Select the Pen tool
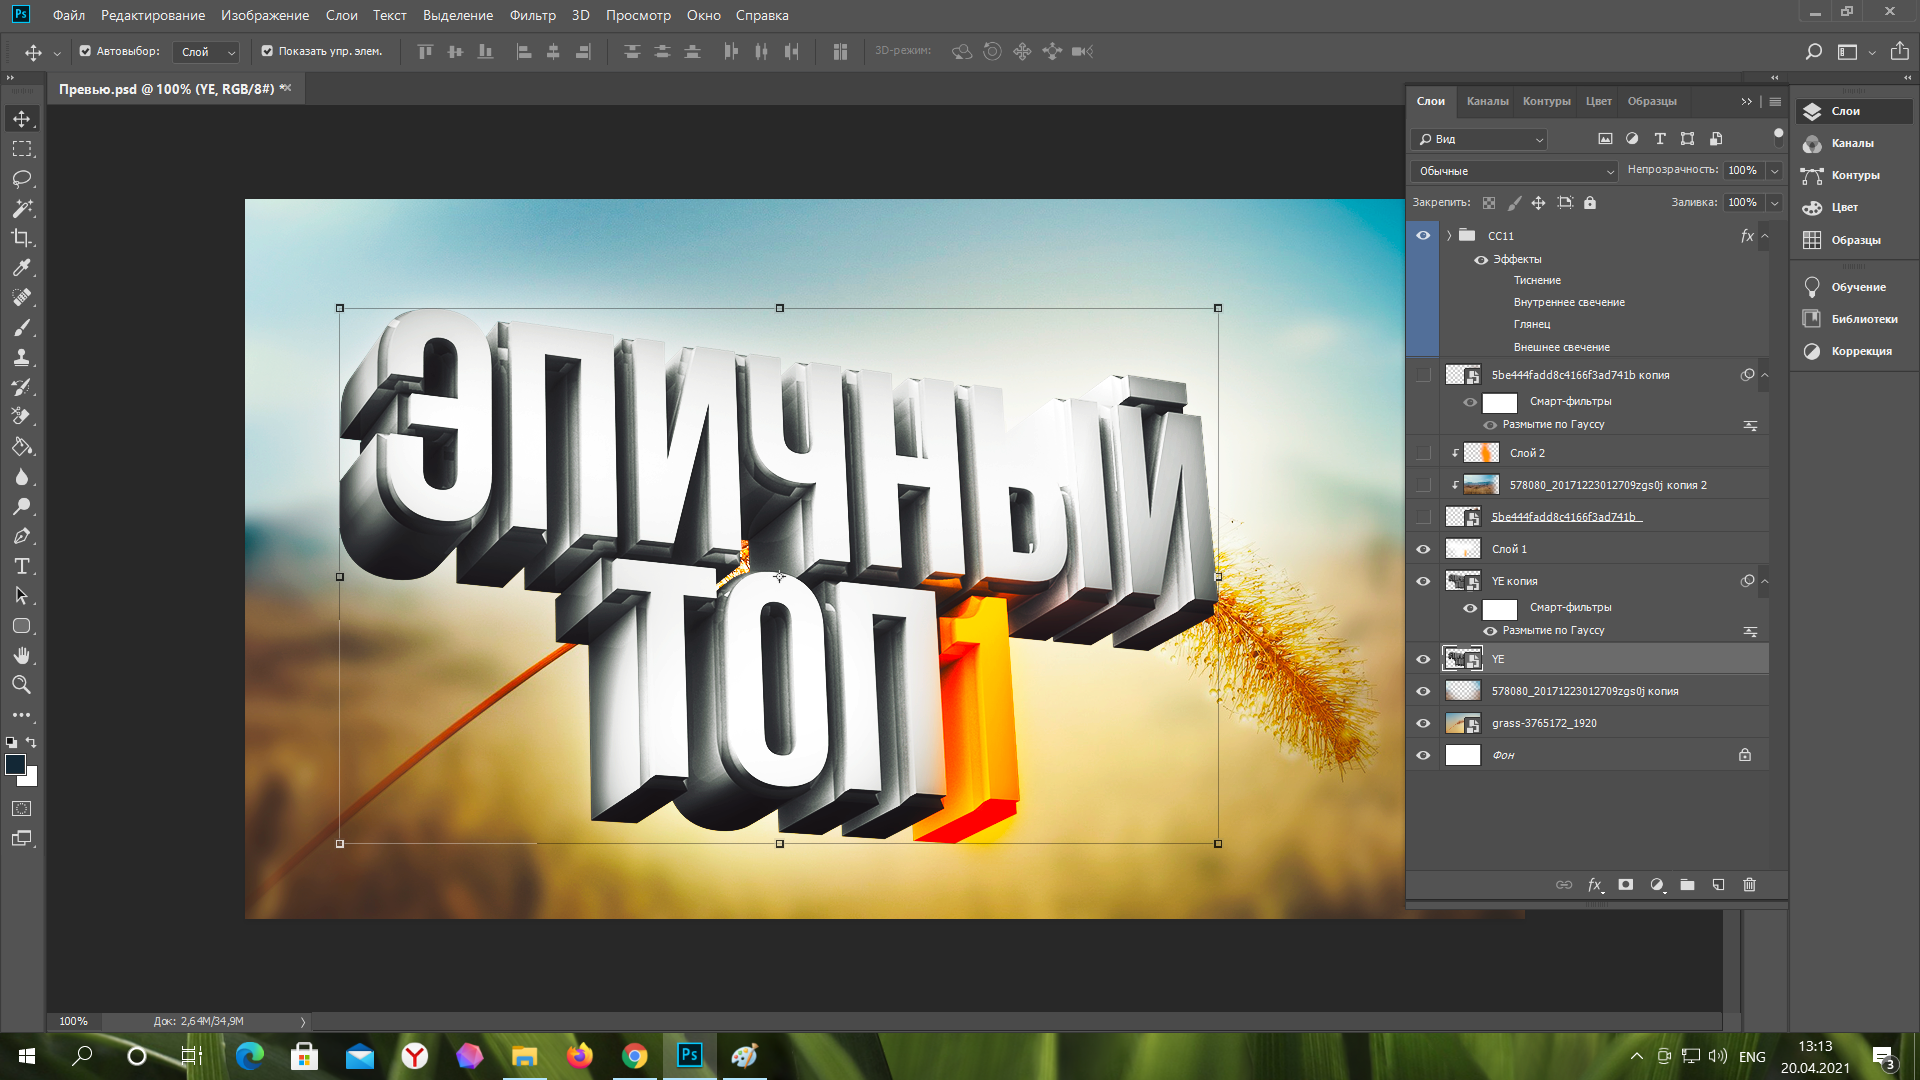 tap(21, 536)
